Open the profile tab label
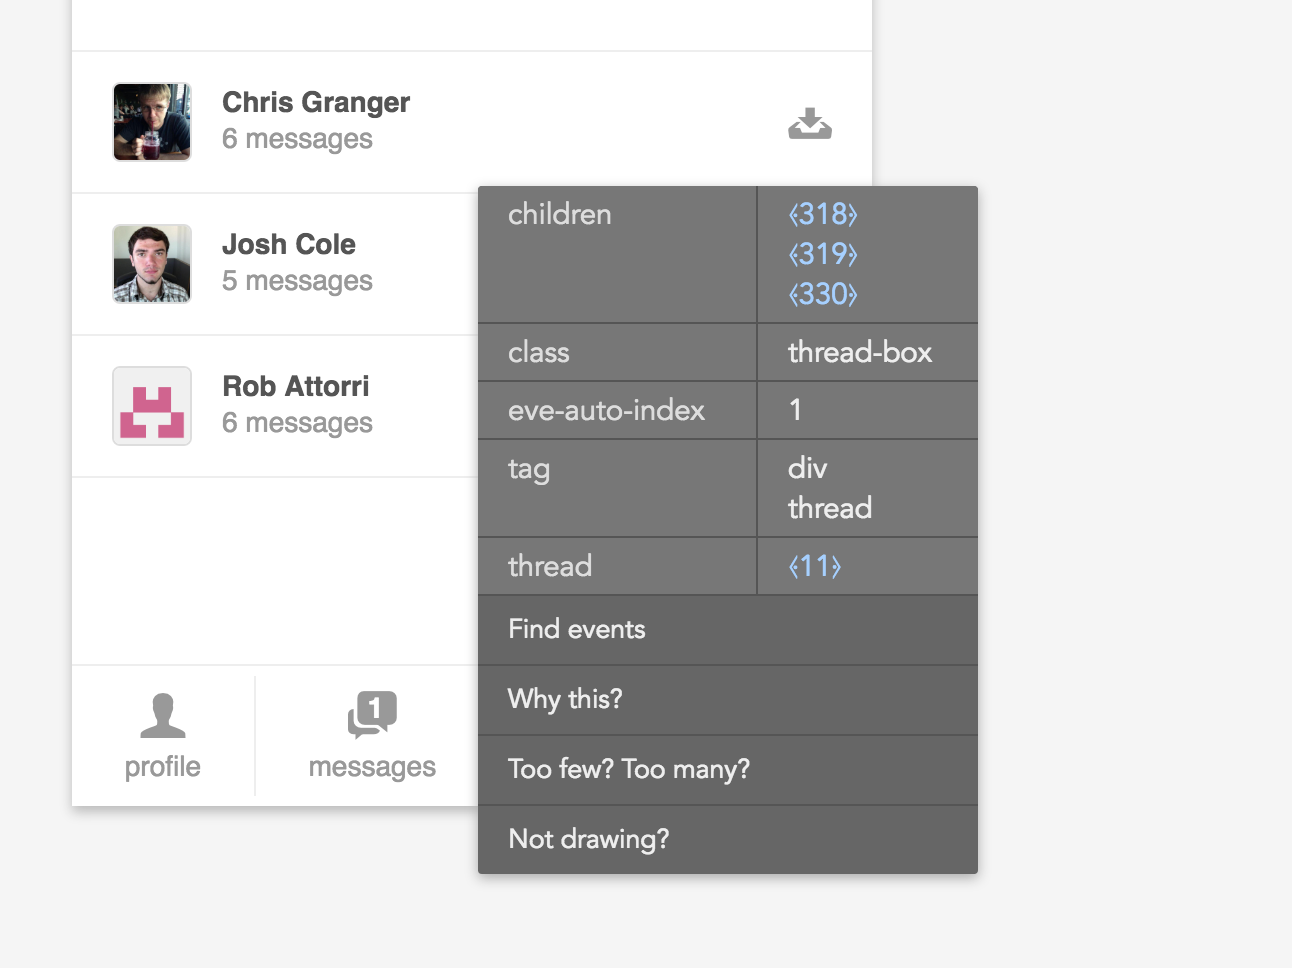This screenshot has width=1292, height=968. click(x=163, y=767)
